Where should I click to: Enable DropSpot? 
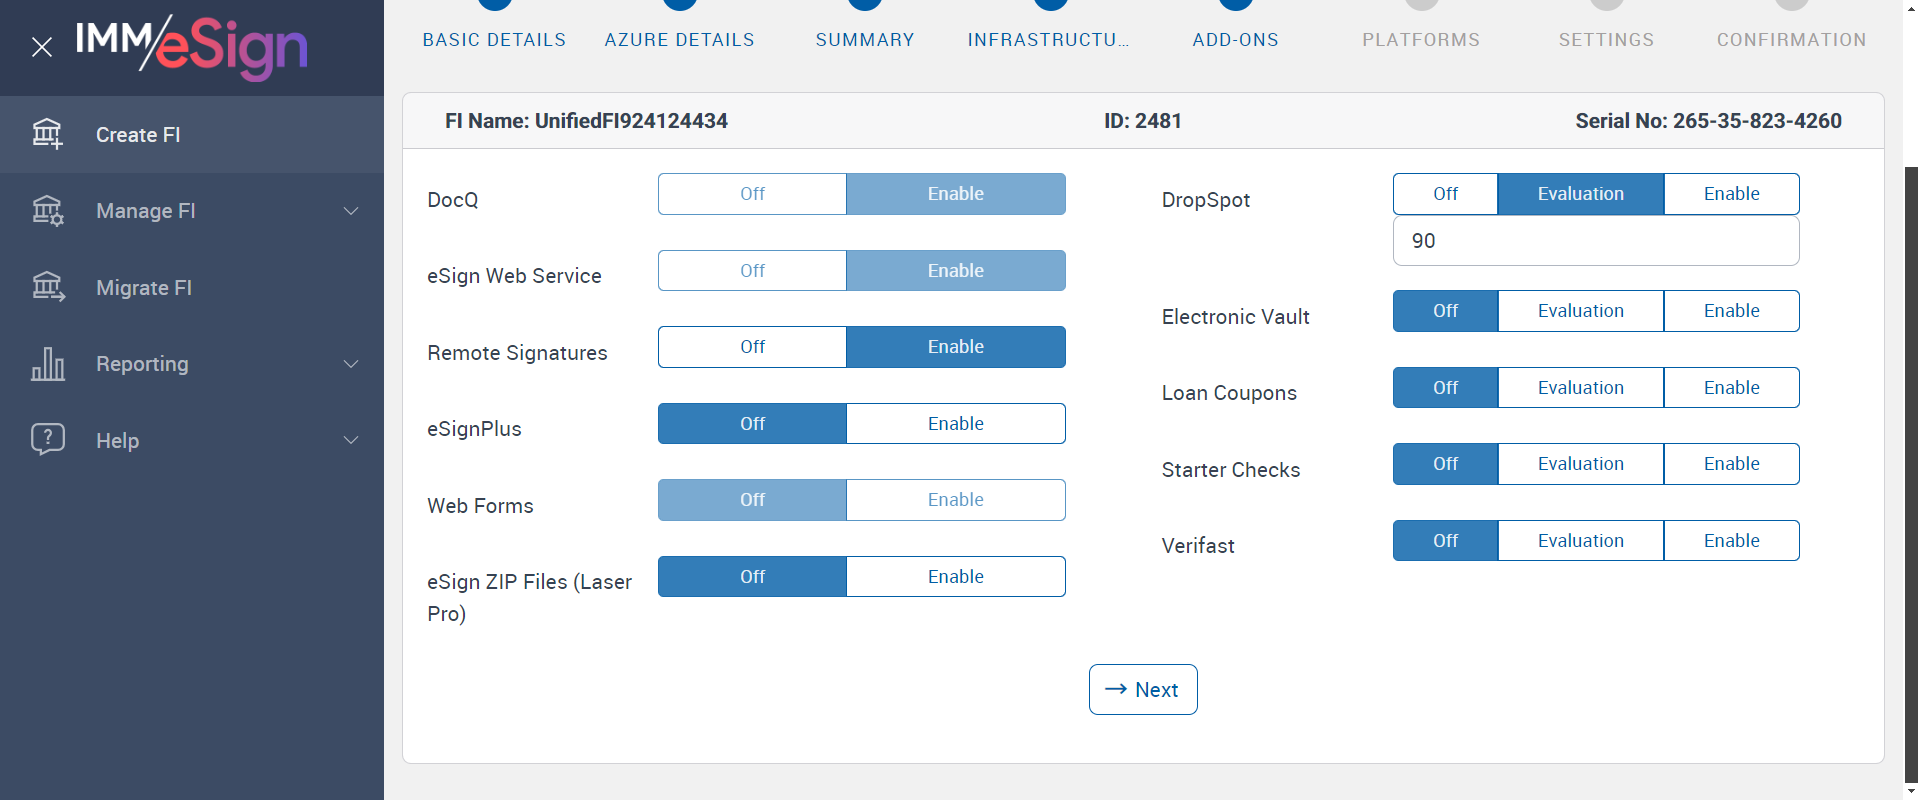(x=1732, y=194)
